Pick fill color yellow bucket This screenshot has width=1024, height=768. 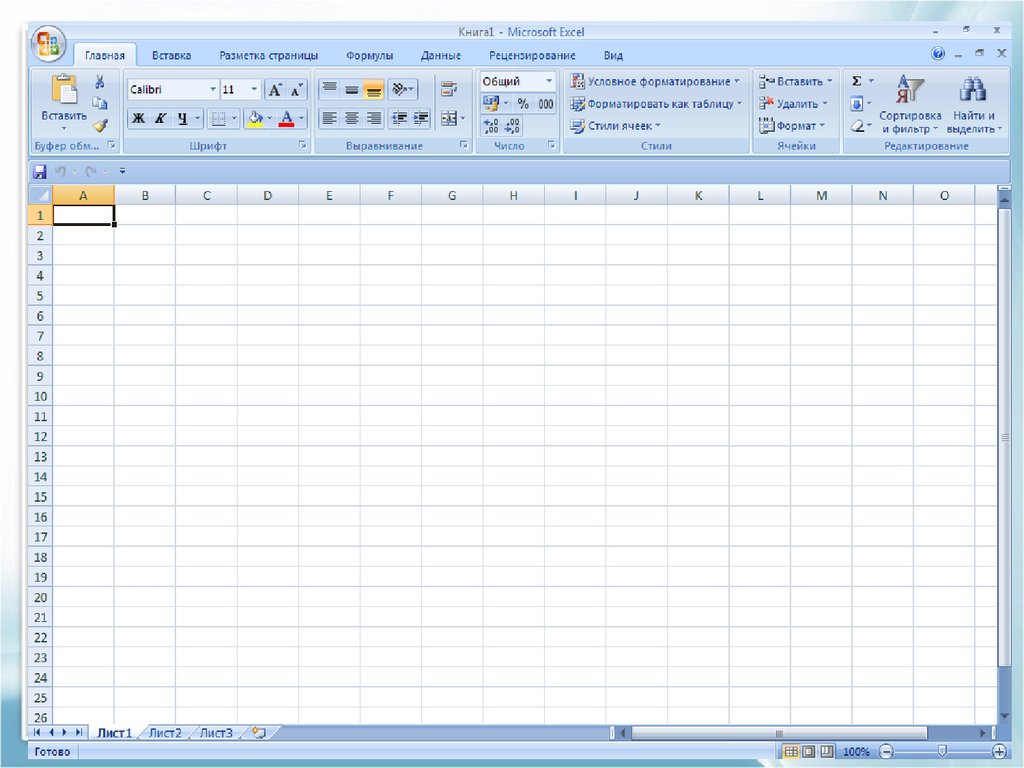click(255, 118)
